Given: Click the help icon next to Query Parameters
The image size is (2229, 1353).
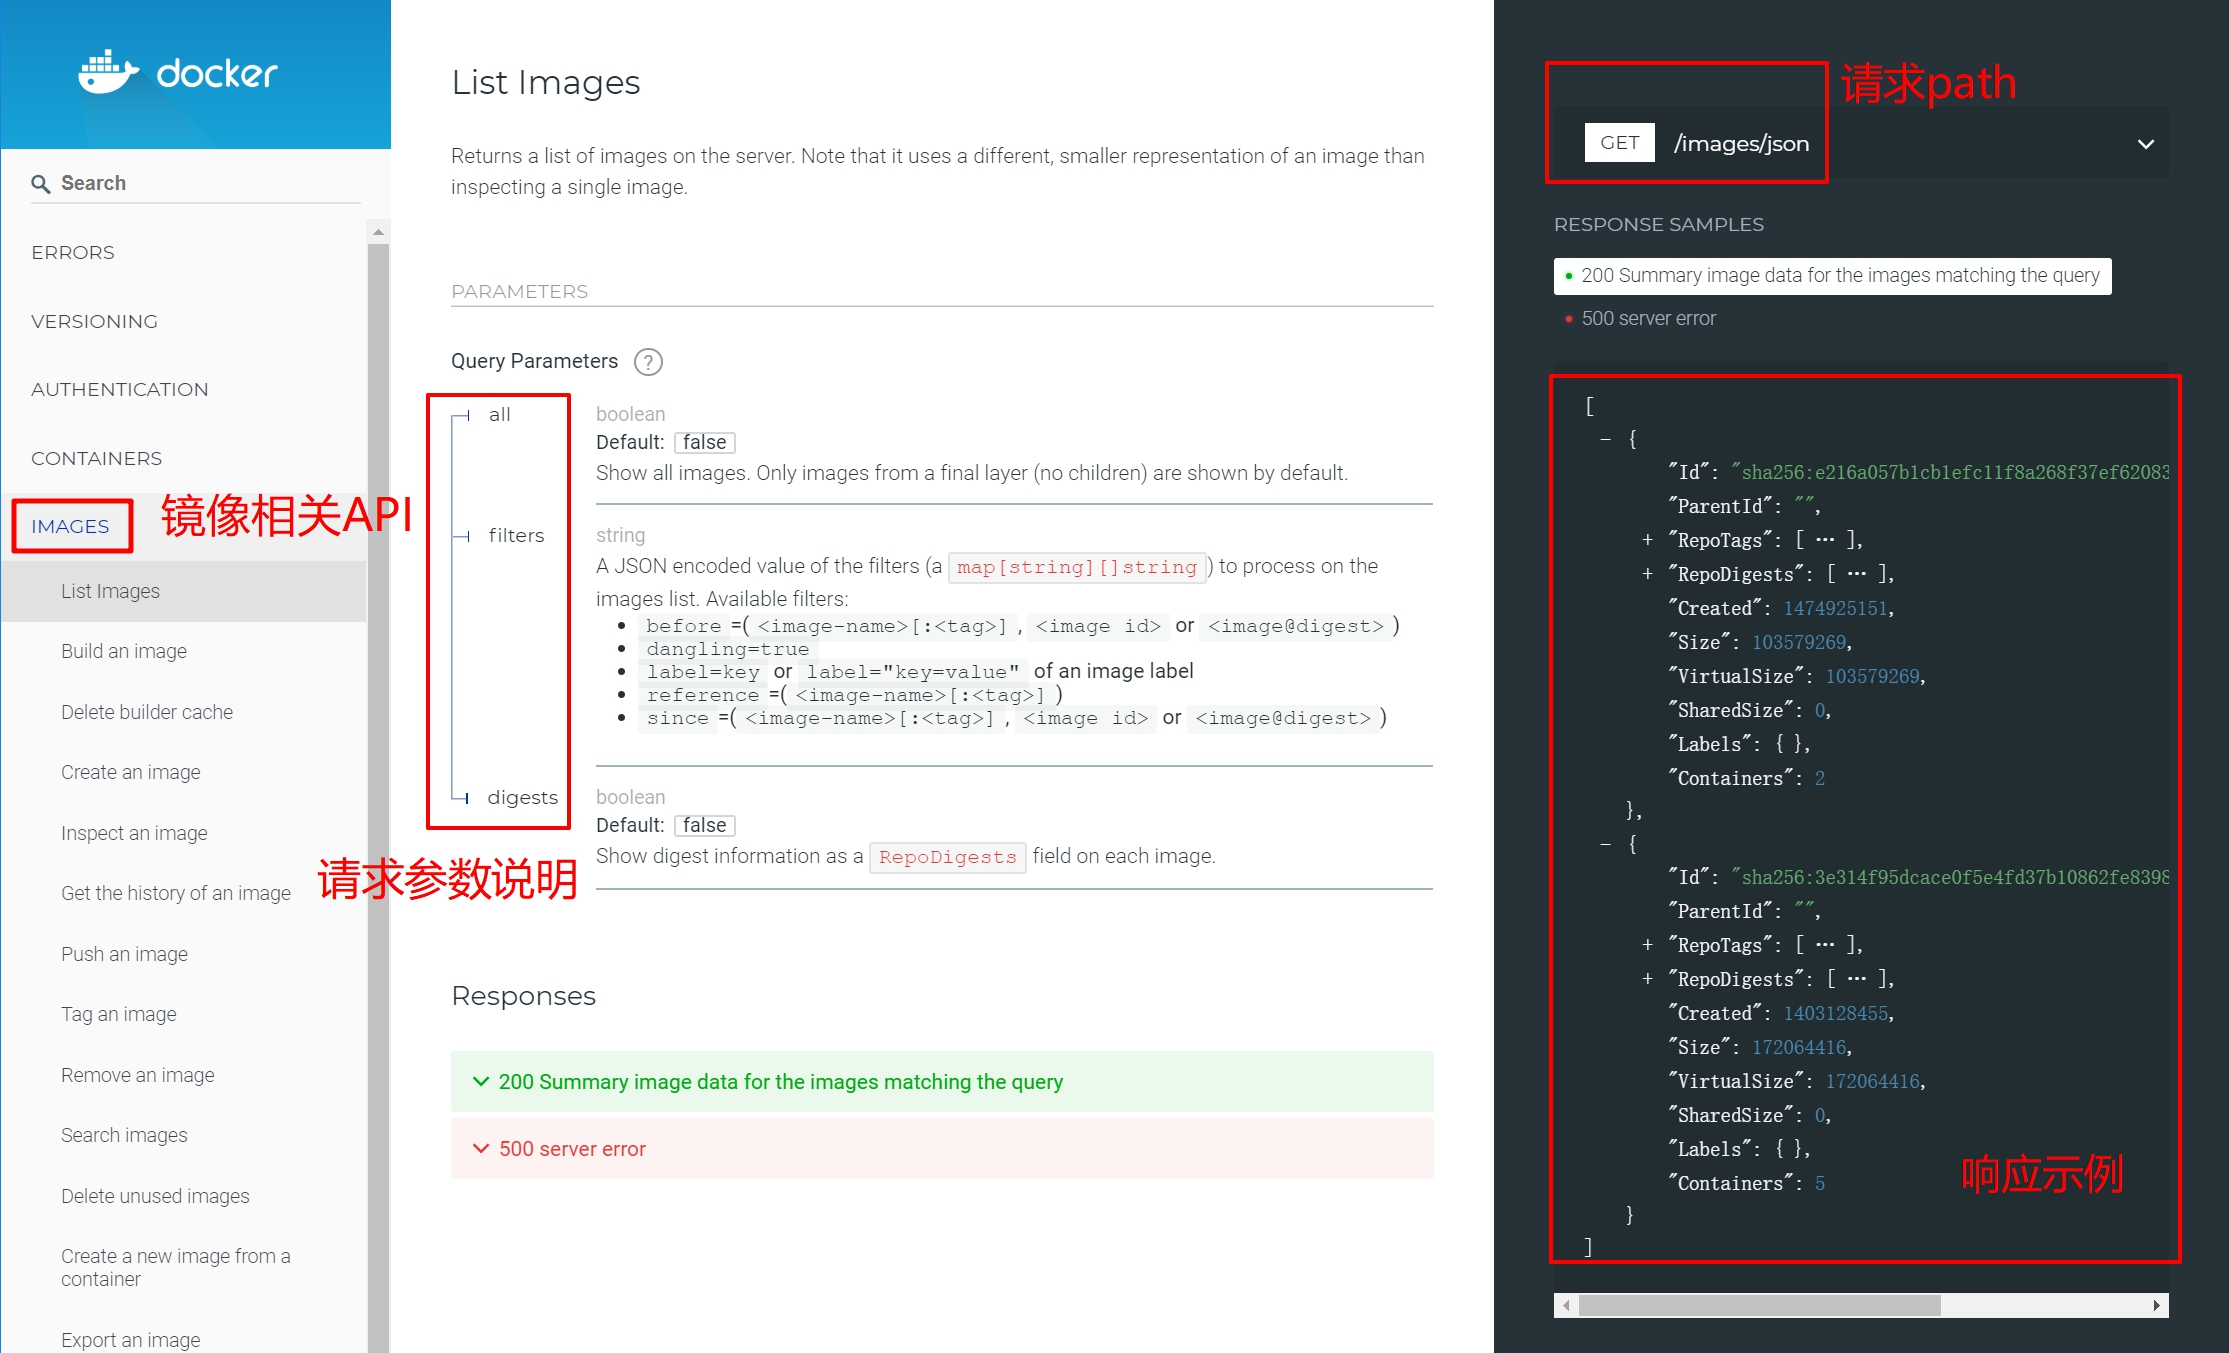Looking at the screenshot, I should click(648, 362).
